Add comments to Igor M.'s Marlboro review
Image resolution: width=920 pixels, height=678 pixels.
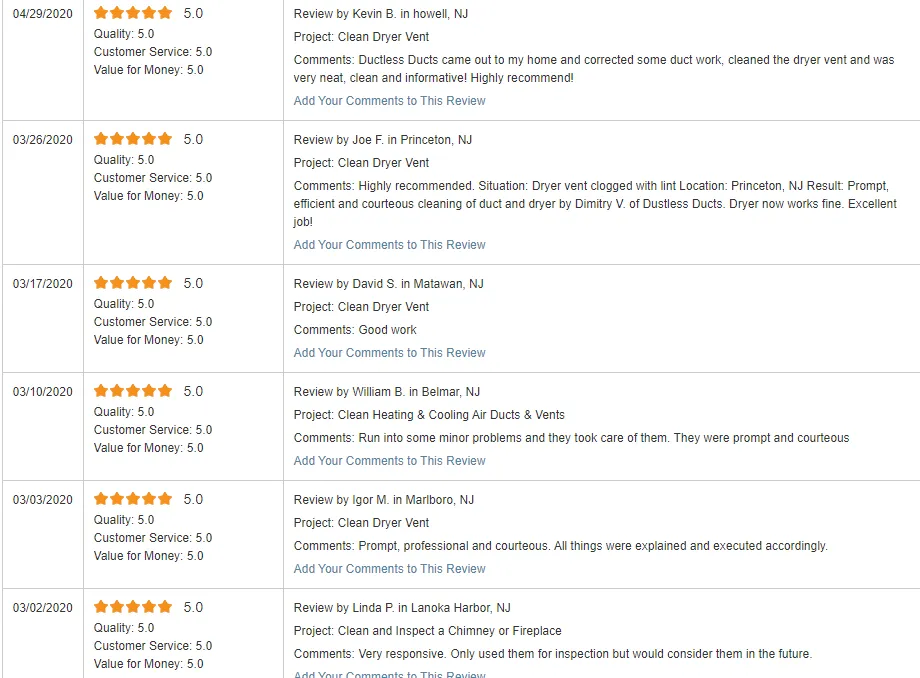pos(389,569)
